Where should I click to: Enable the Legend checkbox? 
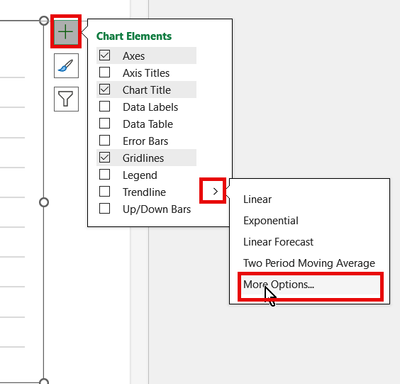pos(105,174)
